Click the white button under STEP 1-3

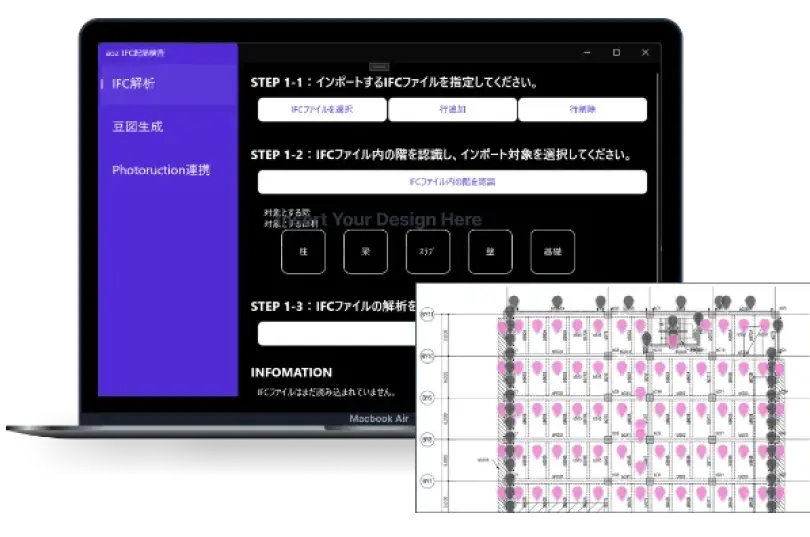337,334
